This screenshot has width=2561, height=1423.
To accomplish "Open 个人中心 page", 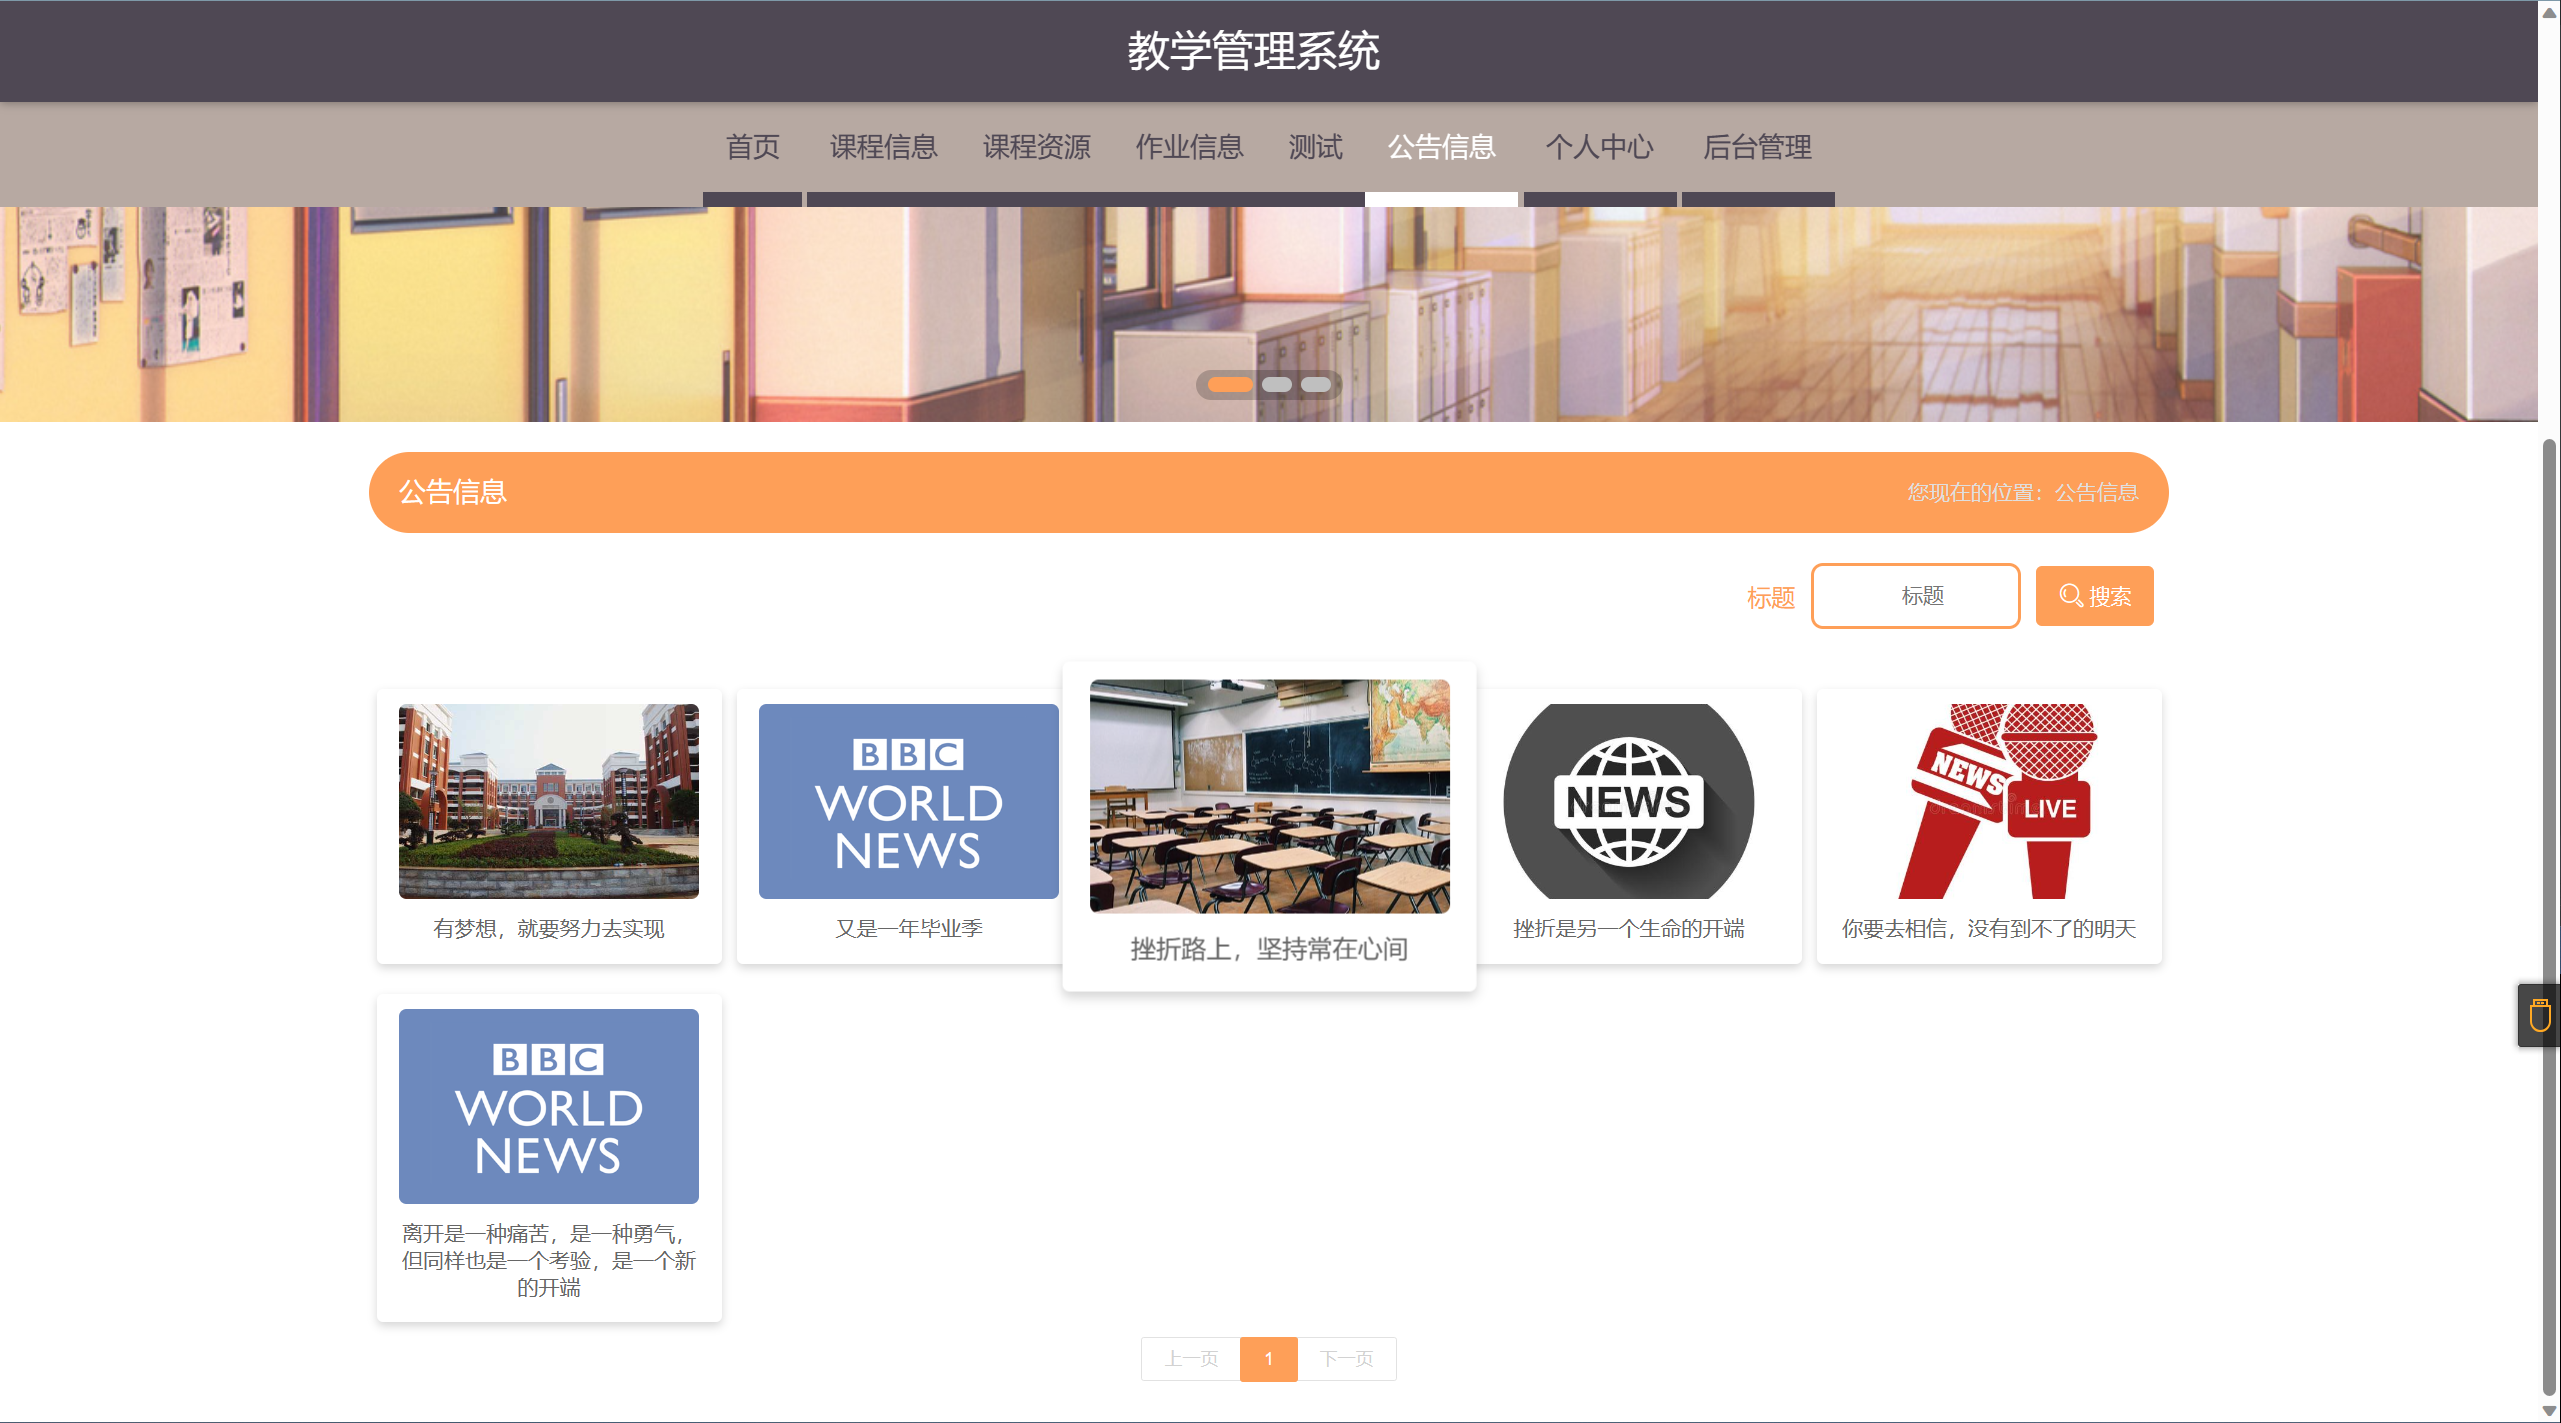I will (1599, 147).
